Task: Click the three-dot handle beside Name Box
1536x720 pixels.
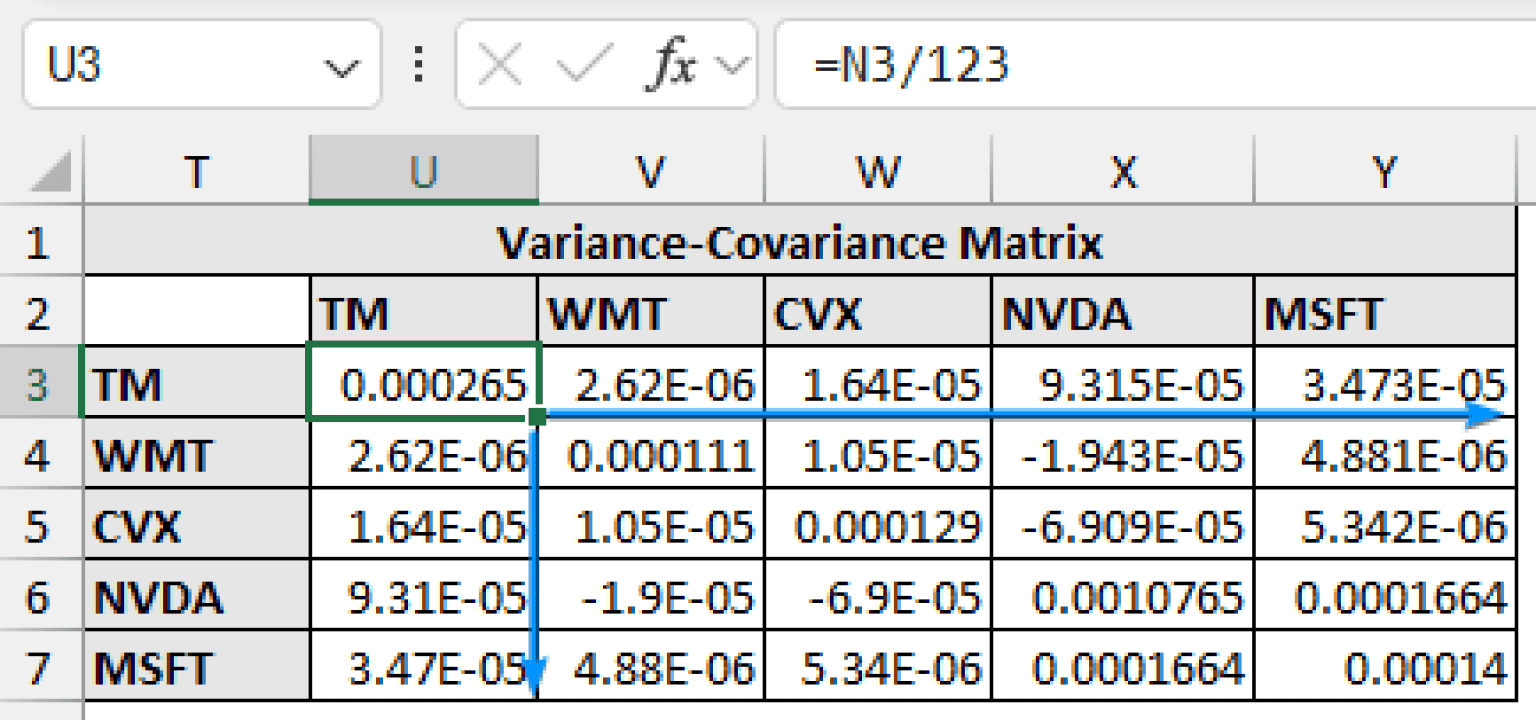Action: tap(419, 66)
